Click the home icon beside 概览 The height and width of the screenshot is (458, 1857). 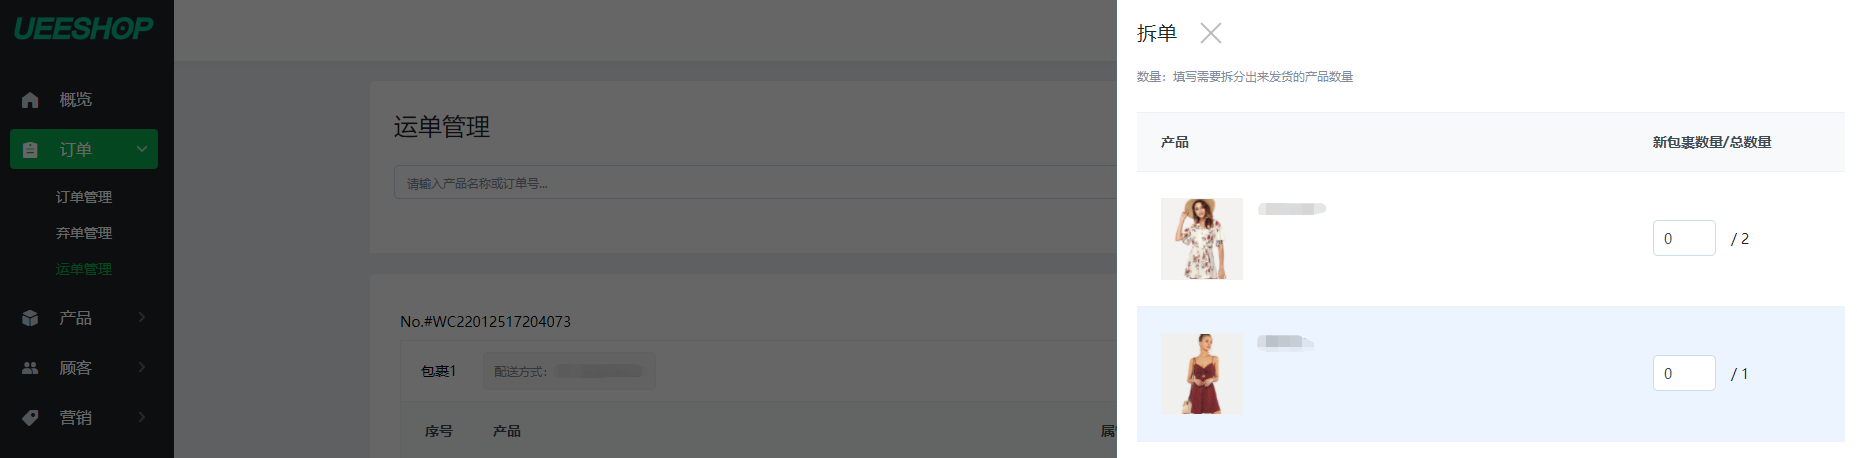click(x=30, y=100)
